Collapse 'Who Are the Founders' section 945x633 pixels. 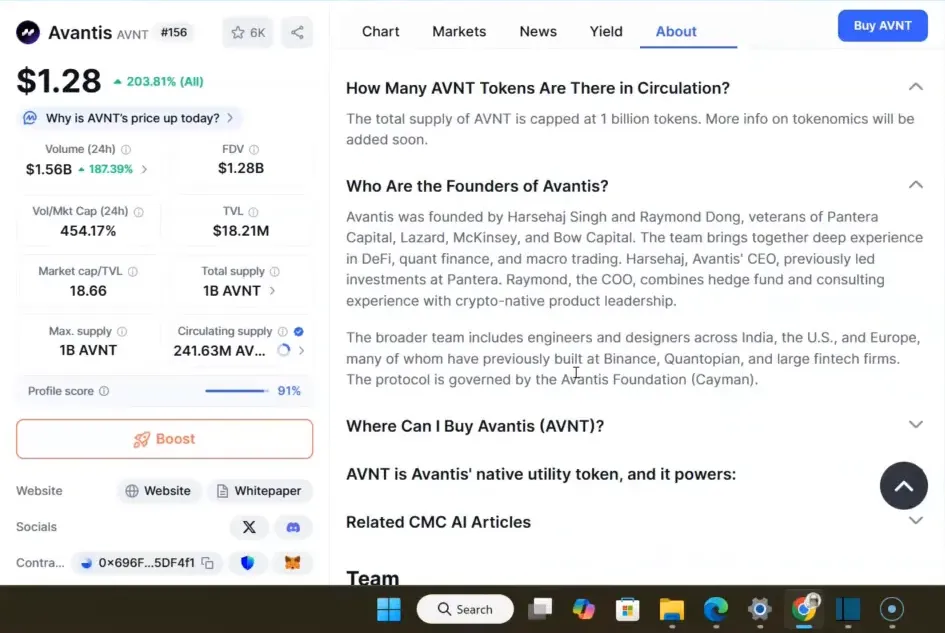click(x=915, y=185)
